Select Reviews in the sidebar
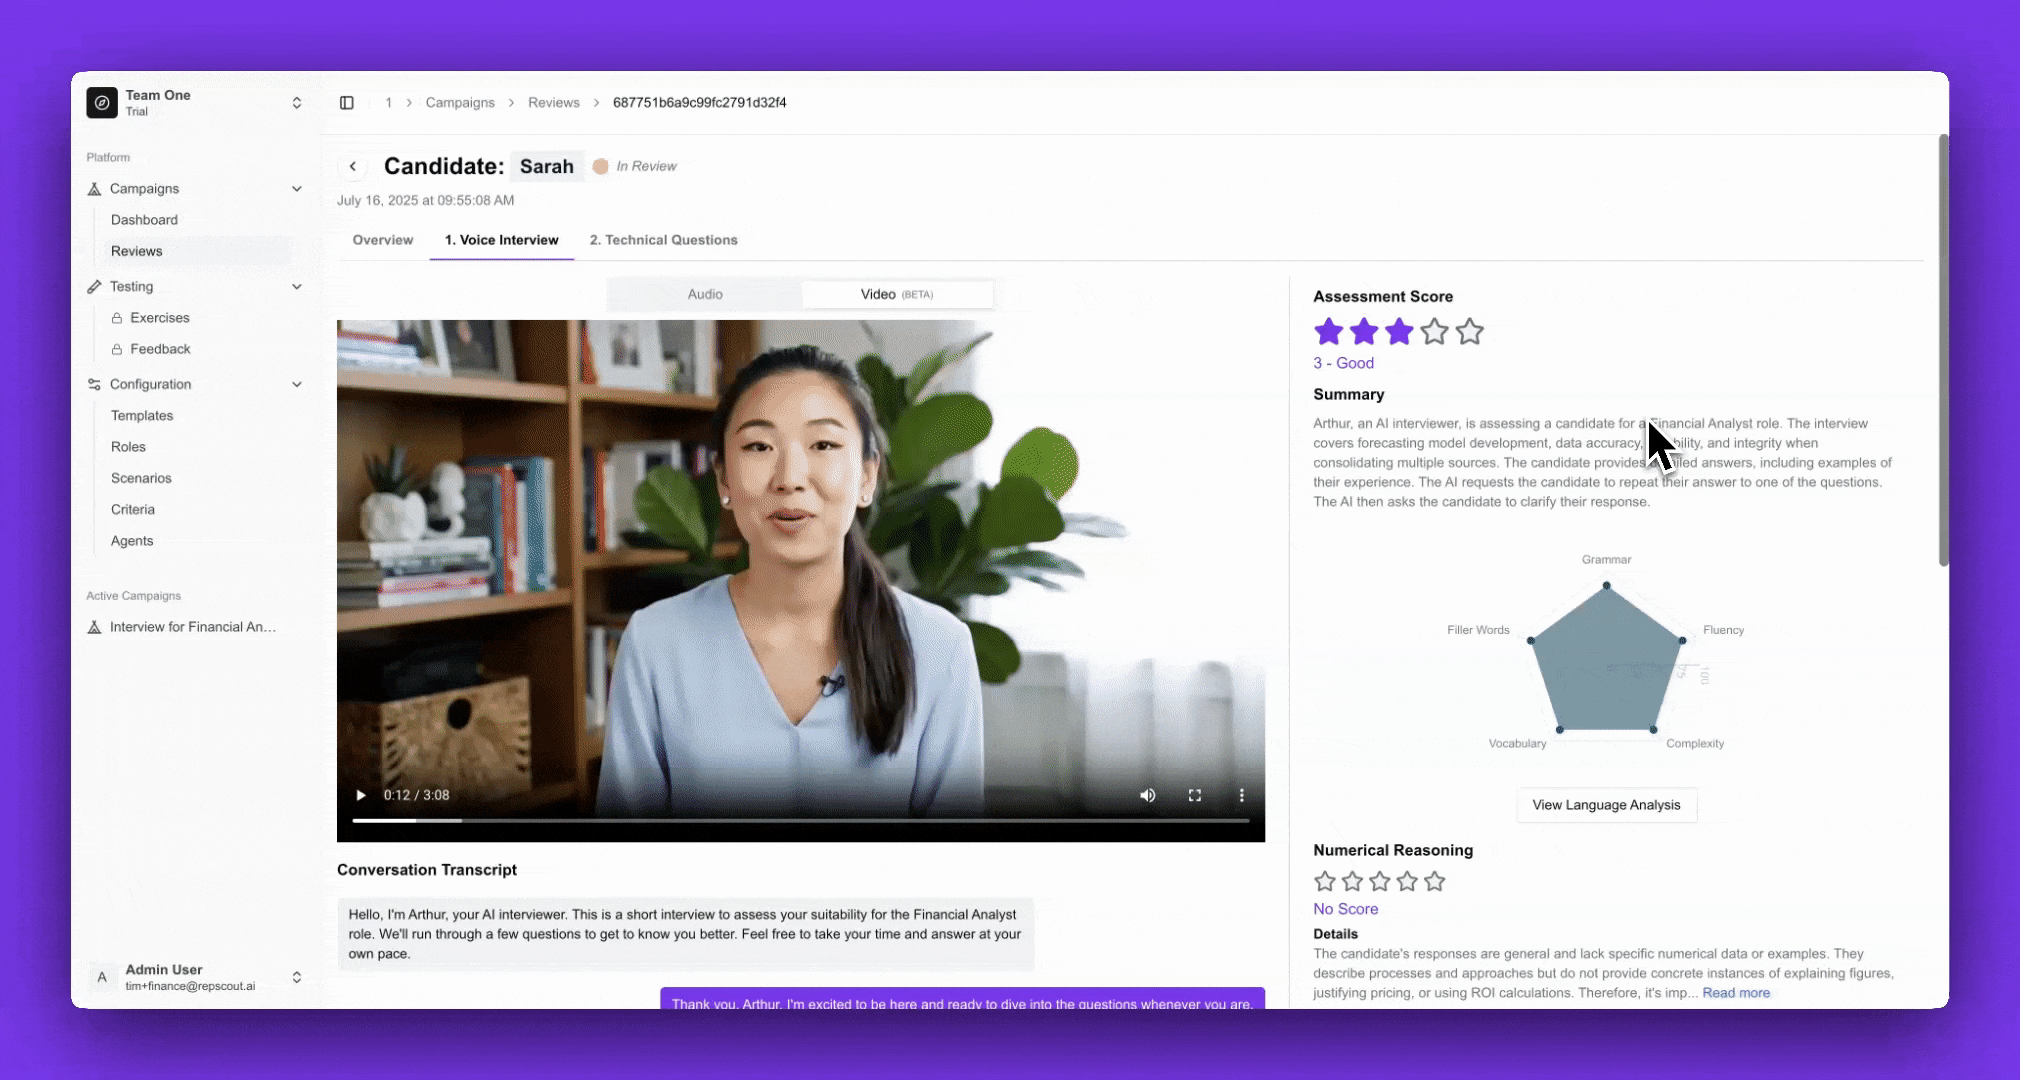Image resolution: width=2020 pixels, height=1080 pixels. tap(137, 251)
